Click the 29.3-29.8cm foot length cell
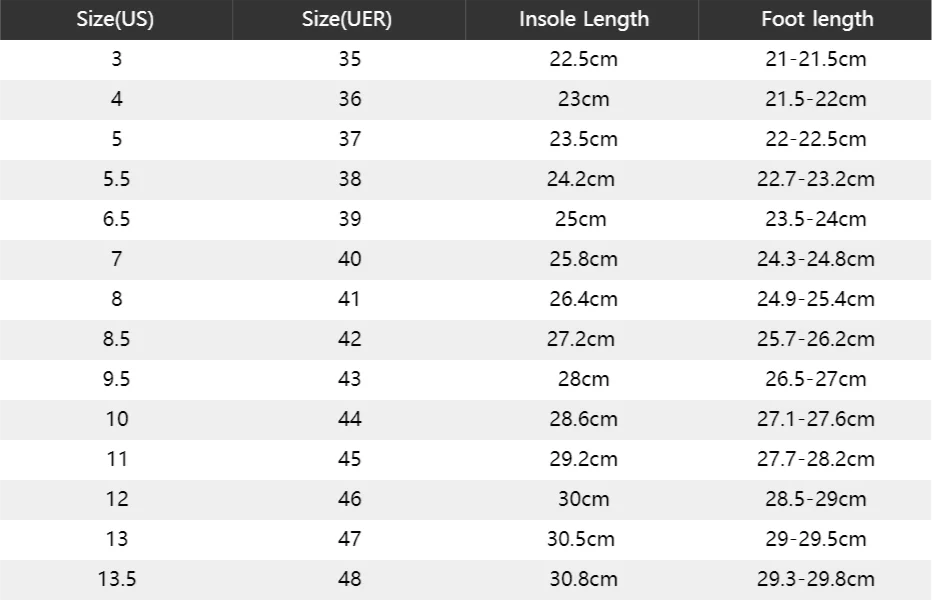This screenshot has width=932, height=600. tap(816, 579)
